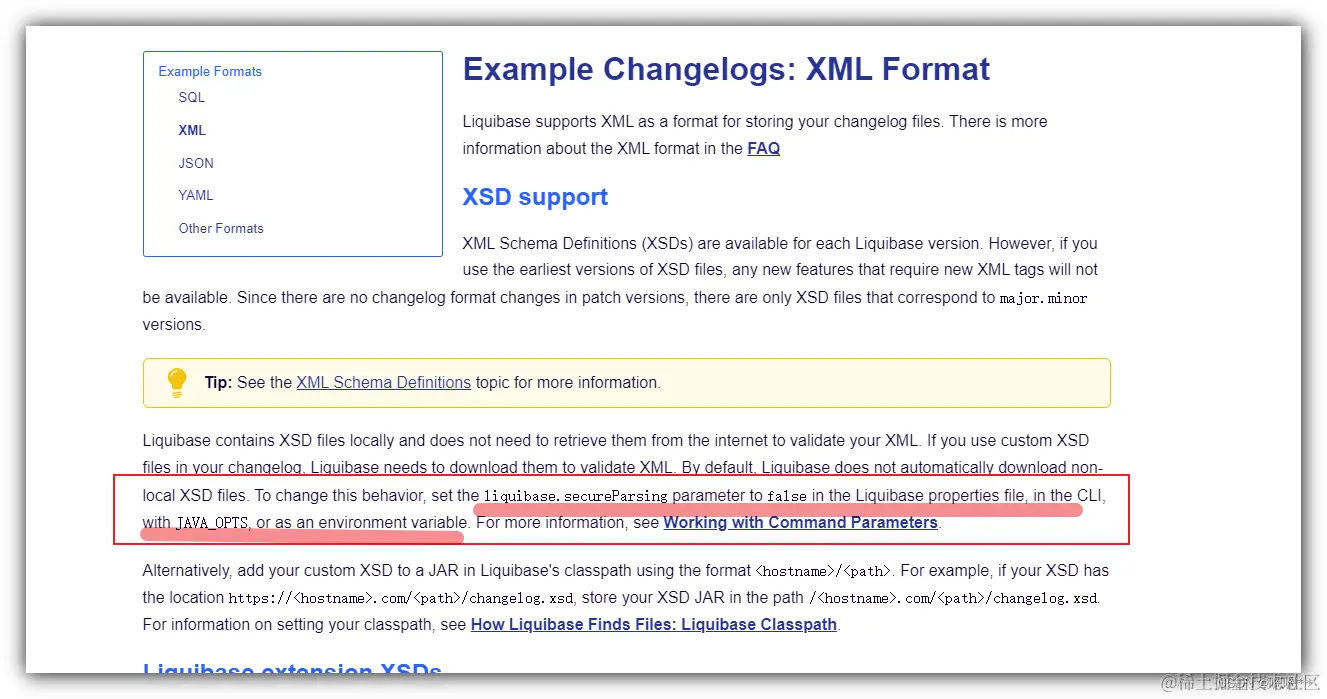The image size is (1327, 699).
Task: Click the Example Changelogs: XML Format title
Action: click(726, 69)
